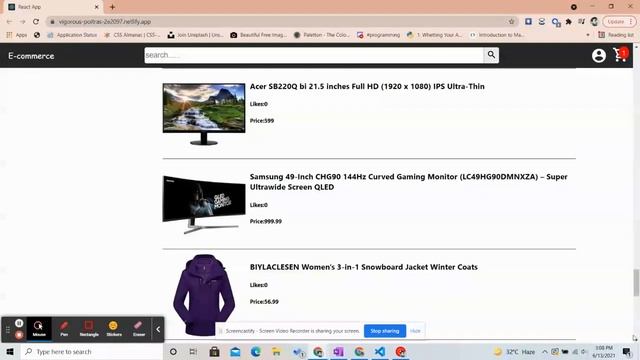Click the Samsung curved monitor thumbnail
The height and width of the screenshot is (360, 640).
coord(204,204)
